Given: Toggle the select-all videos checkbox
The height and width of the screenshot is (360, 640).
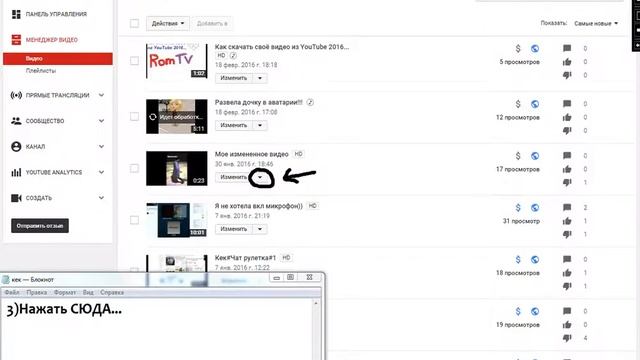Looking at the screenshot, I should click(134, 23).
